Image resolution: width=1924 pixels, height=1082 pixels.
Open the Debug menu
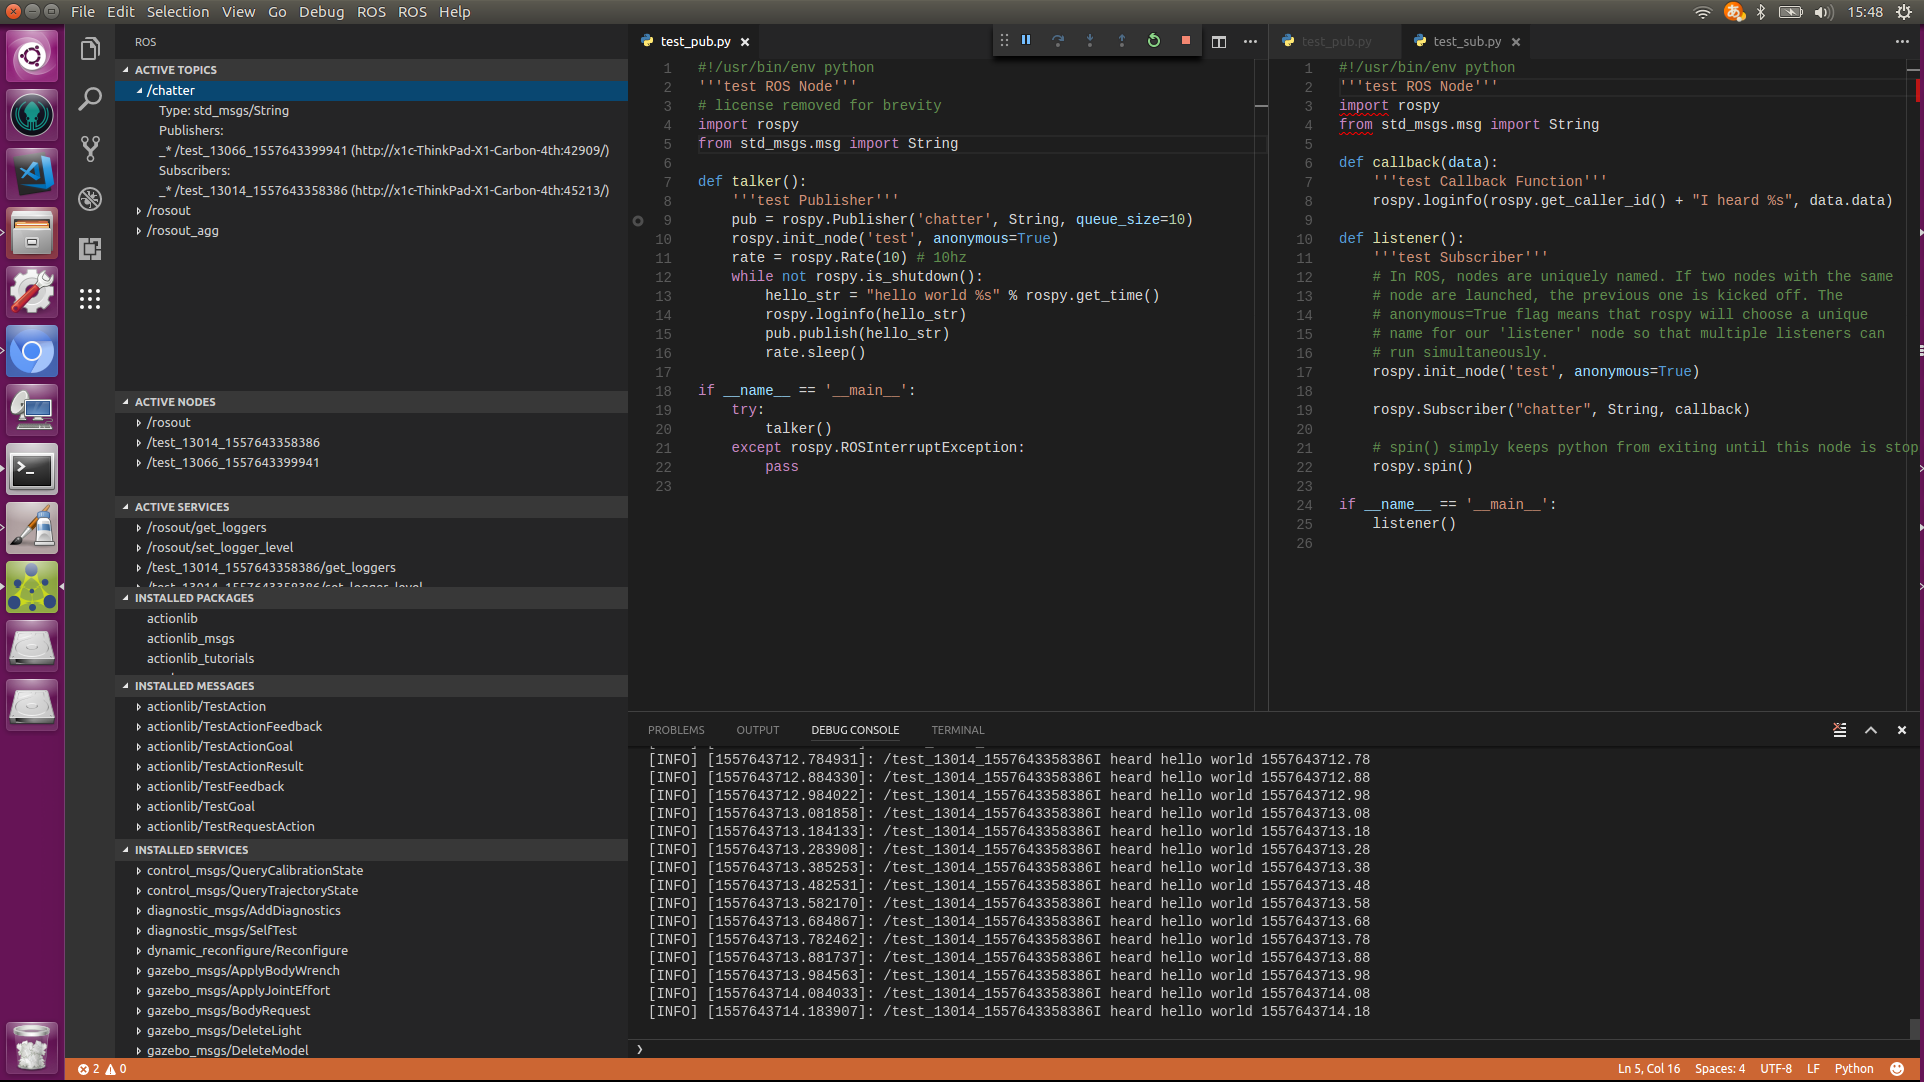tap(321, 12)
